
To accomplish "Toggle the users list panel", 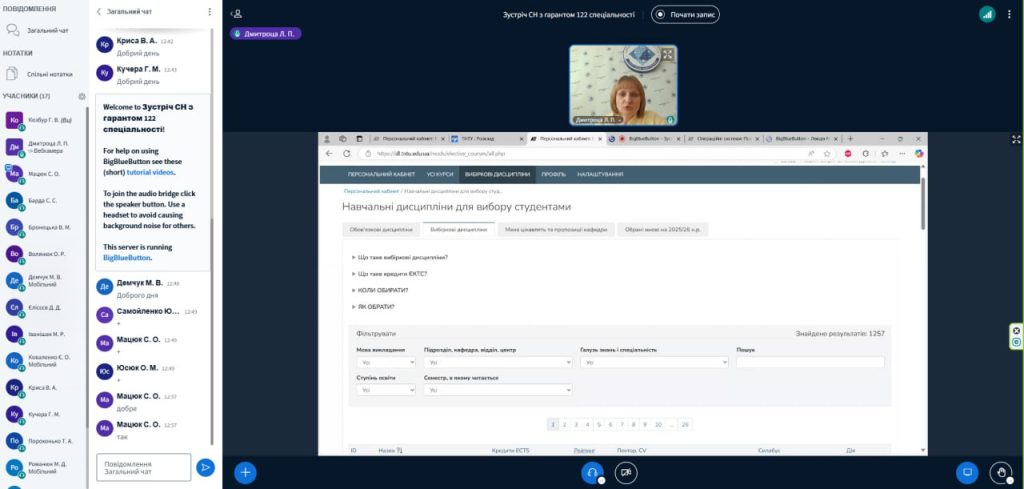I will pos(236,14).
